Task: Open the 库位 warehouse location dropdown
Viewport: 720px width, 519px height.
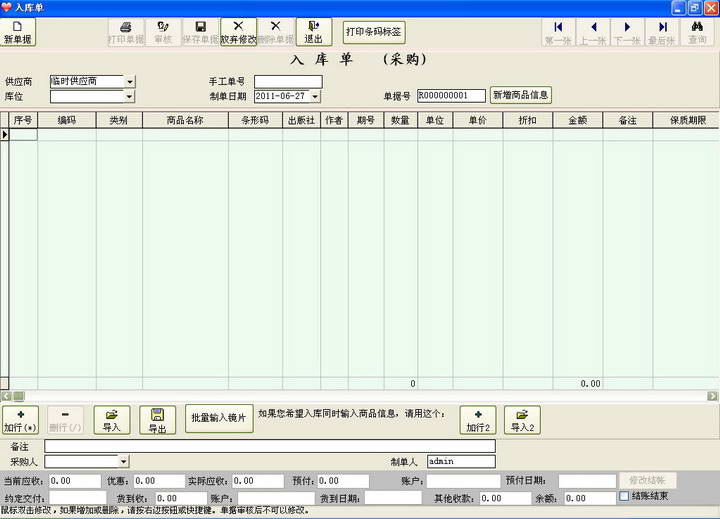Action: [x=130, y=97]
